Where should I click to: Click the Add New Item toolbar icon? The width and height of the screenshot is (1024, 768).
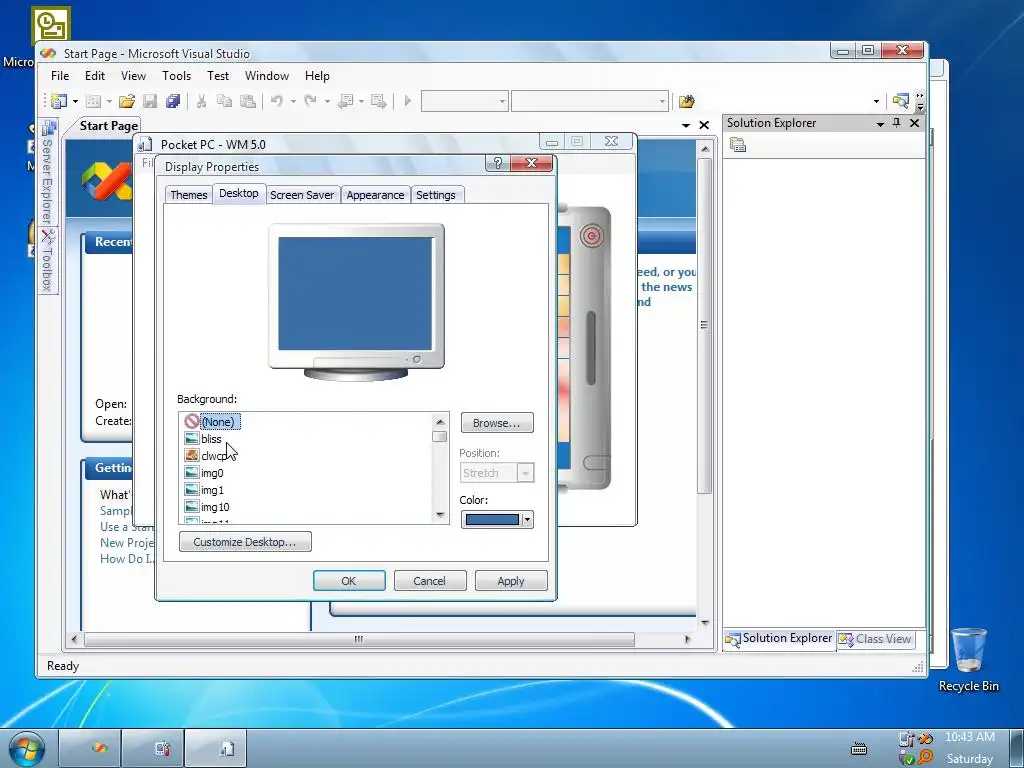click(94, 101)
